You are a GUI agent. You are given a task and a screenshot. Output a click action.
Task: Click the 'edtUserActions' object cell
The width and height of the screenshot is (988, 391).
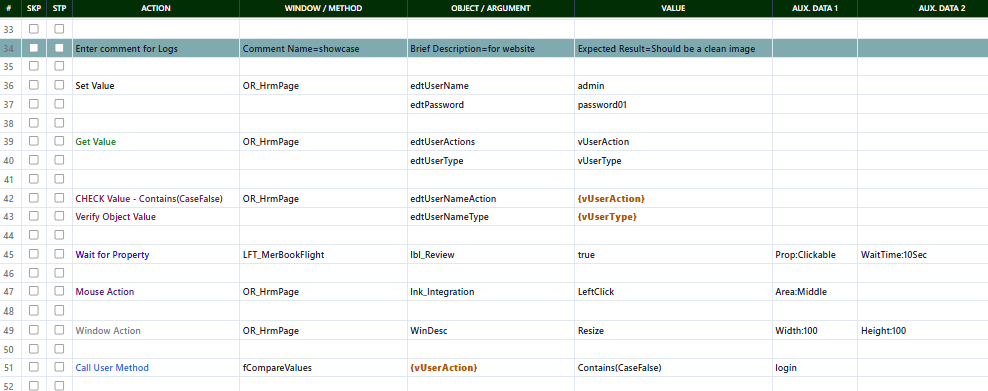pyautogui.click(x=491, y=142)
